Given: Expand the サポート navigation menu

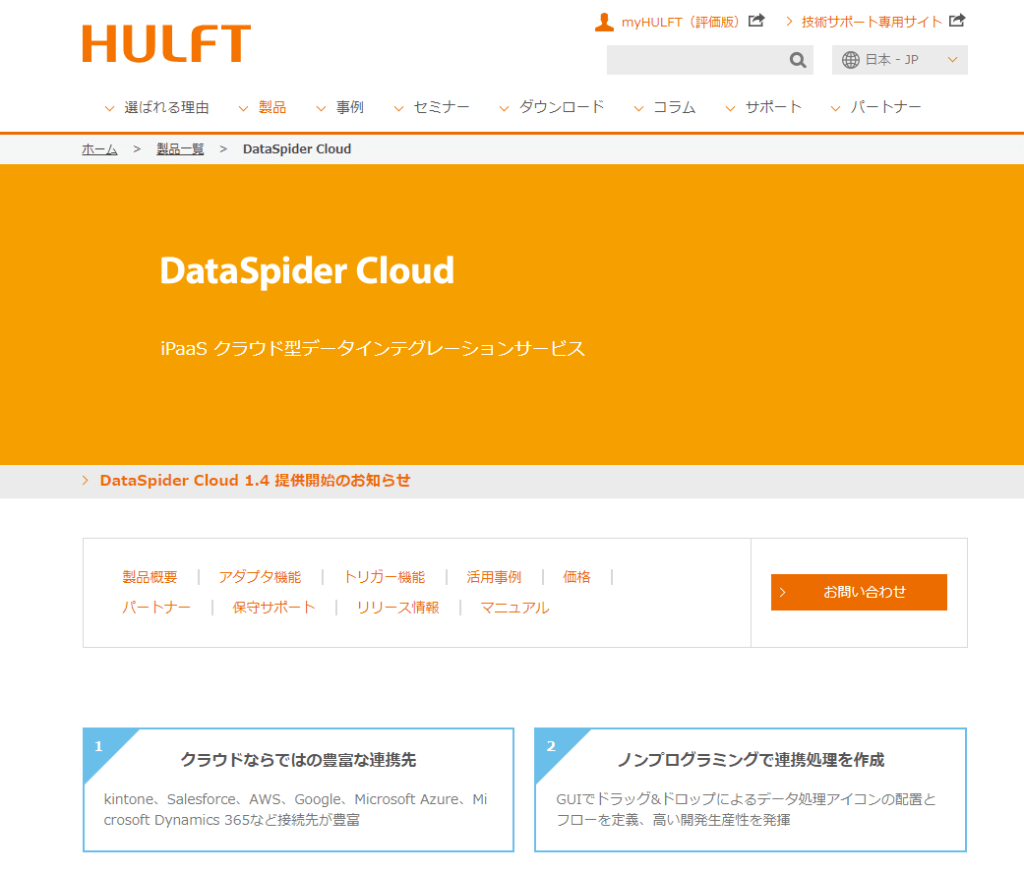Looking at the screenshot, I should [763, 107].
